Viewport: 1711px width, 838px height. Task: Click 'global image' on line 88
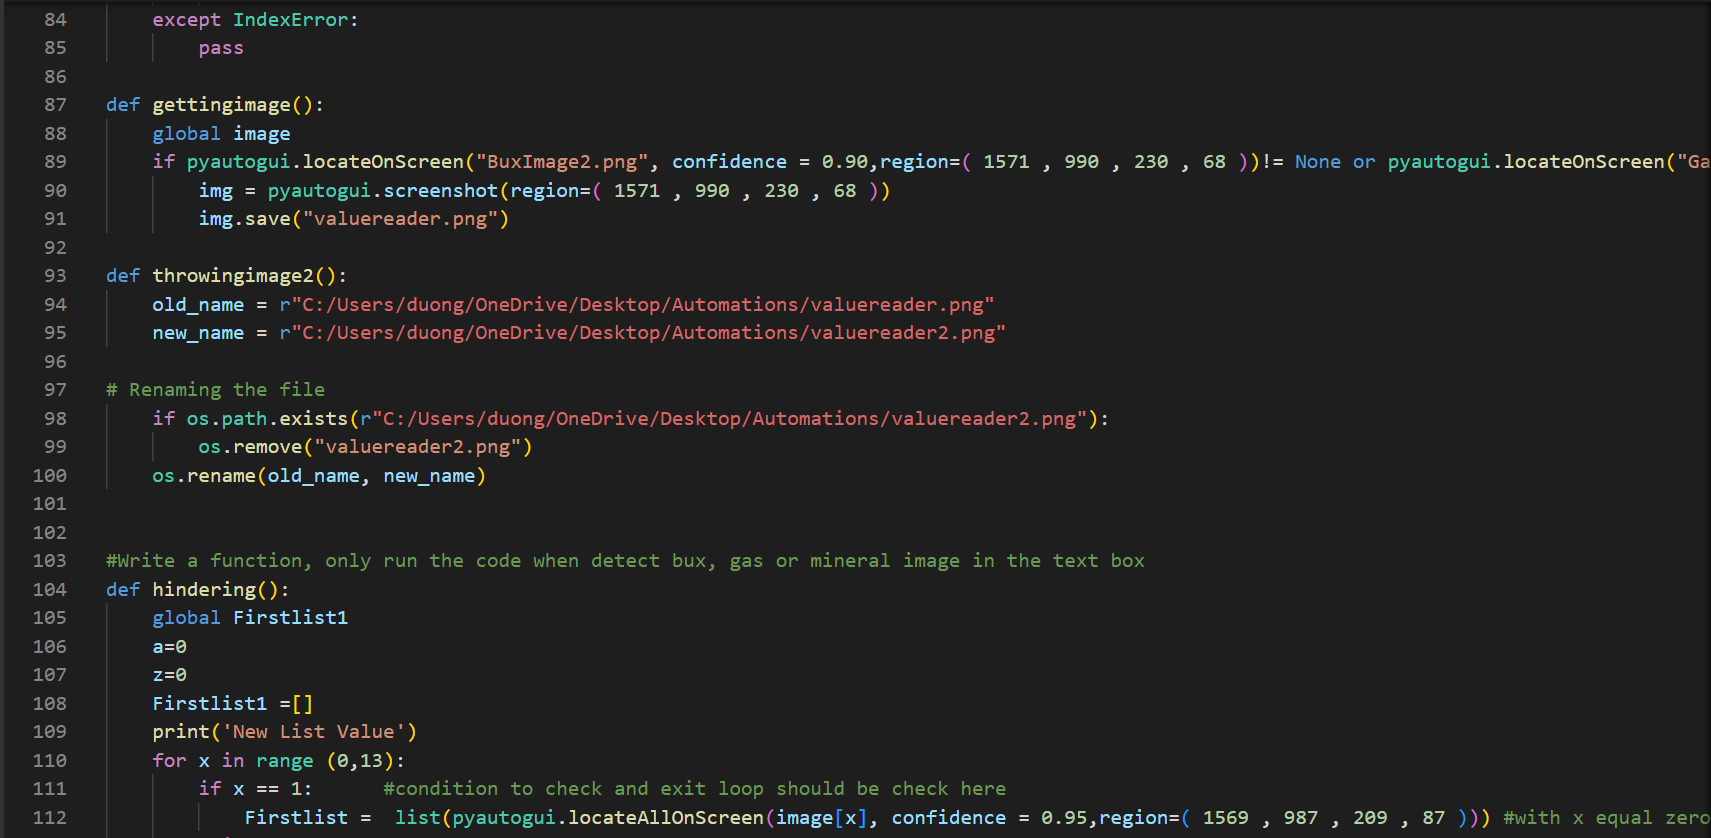(x=221, y=133)
